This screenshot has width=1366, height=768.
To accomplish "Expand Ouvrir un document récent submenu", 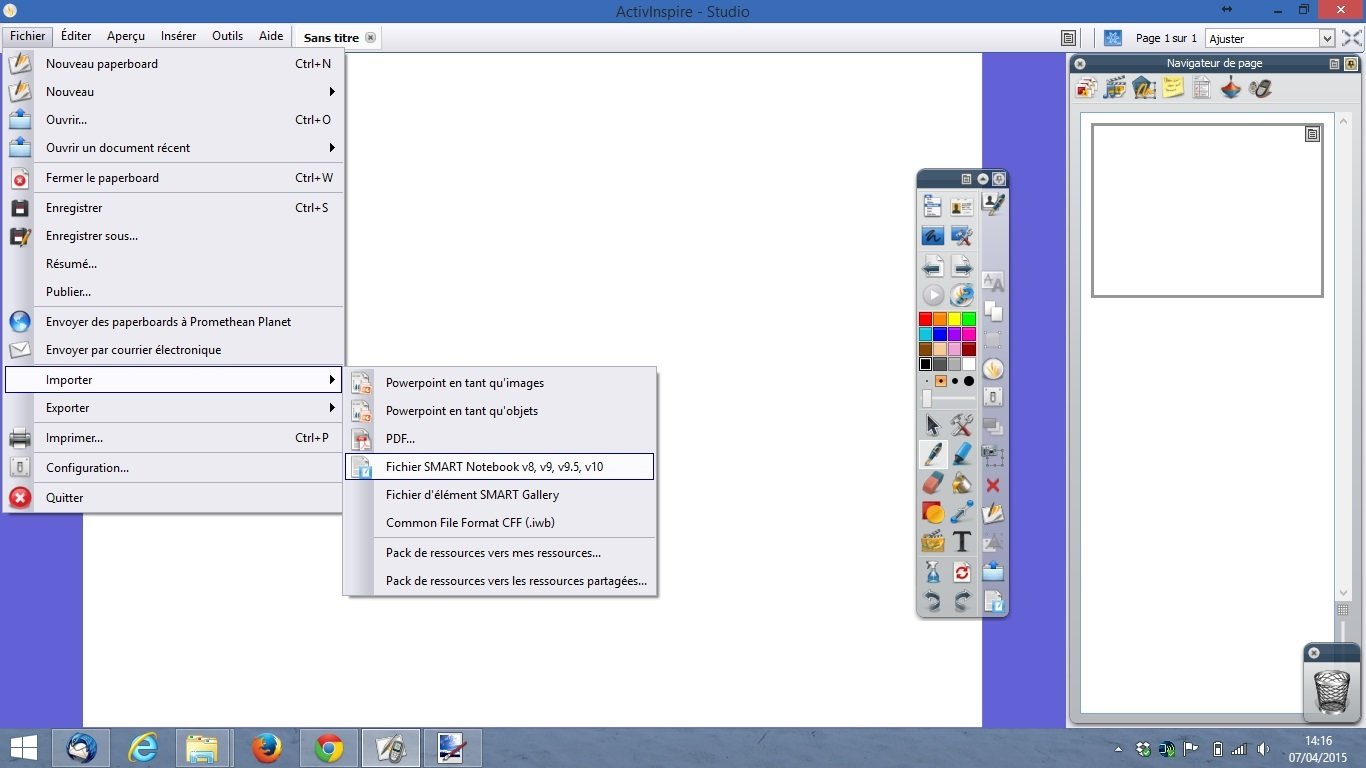I will click(174, 147).
